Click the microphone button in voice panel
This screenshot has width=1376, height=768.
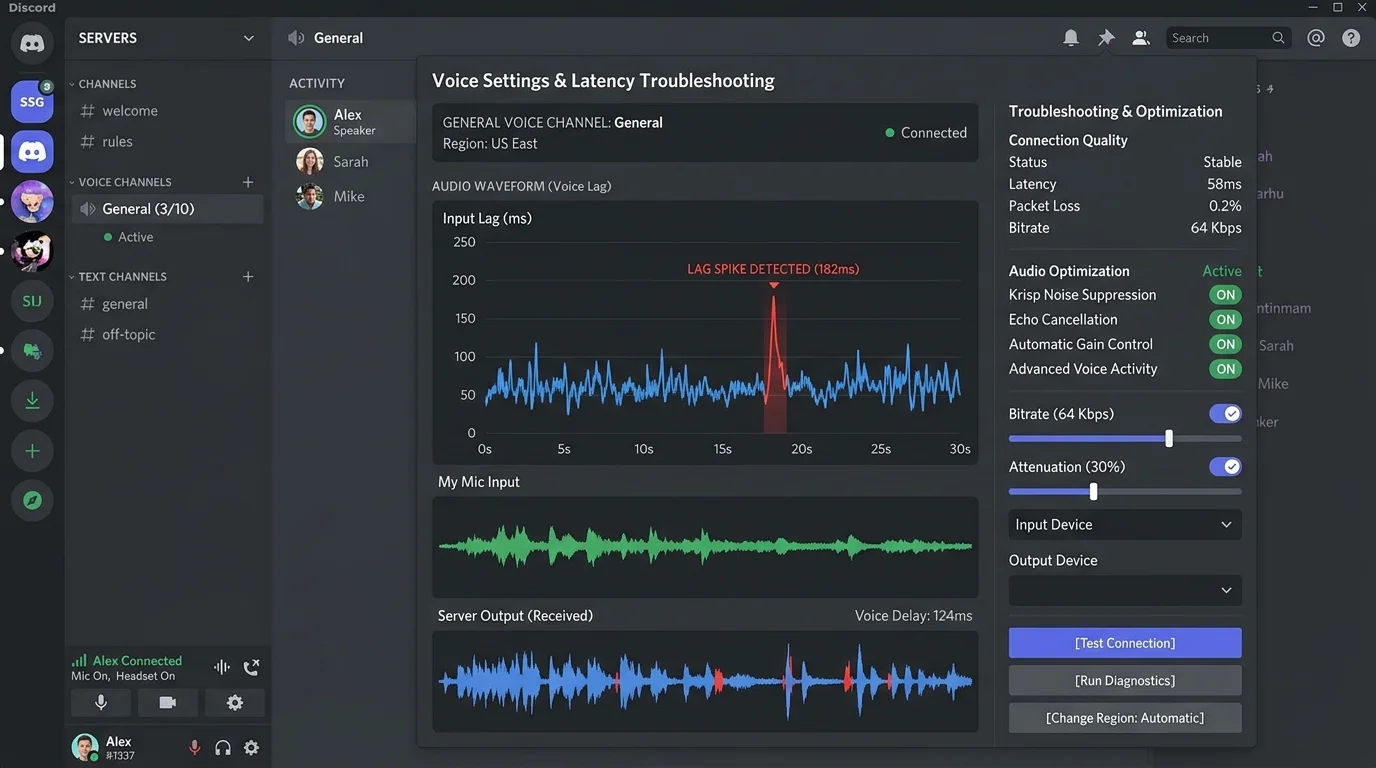pos(101,703)
